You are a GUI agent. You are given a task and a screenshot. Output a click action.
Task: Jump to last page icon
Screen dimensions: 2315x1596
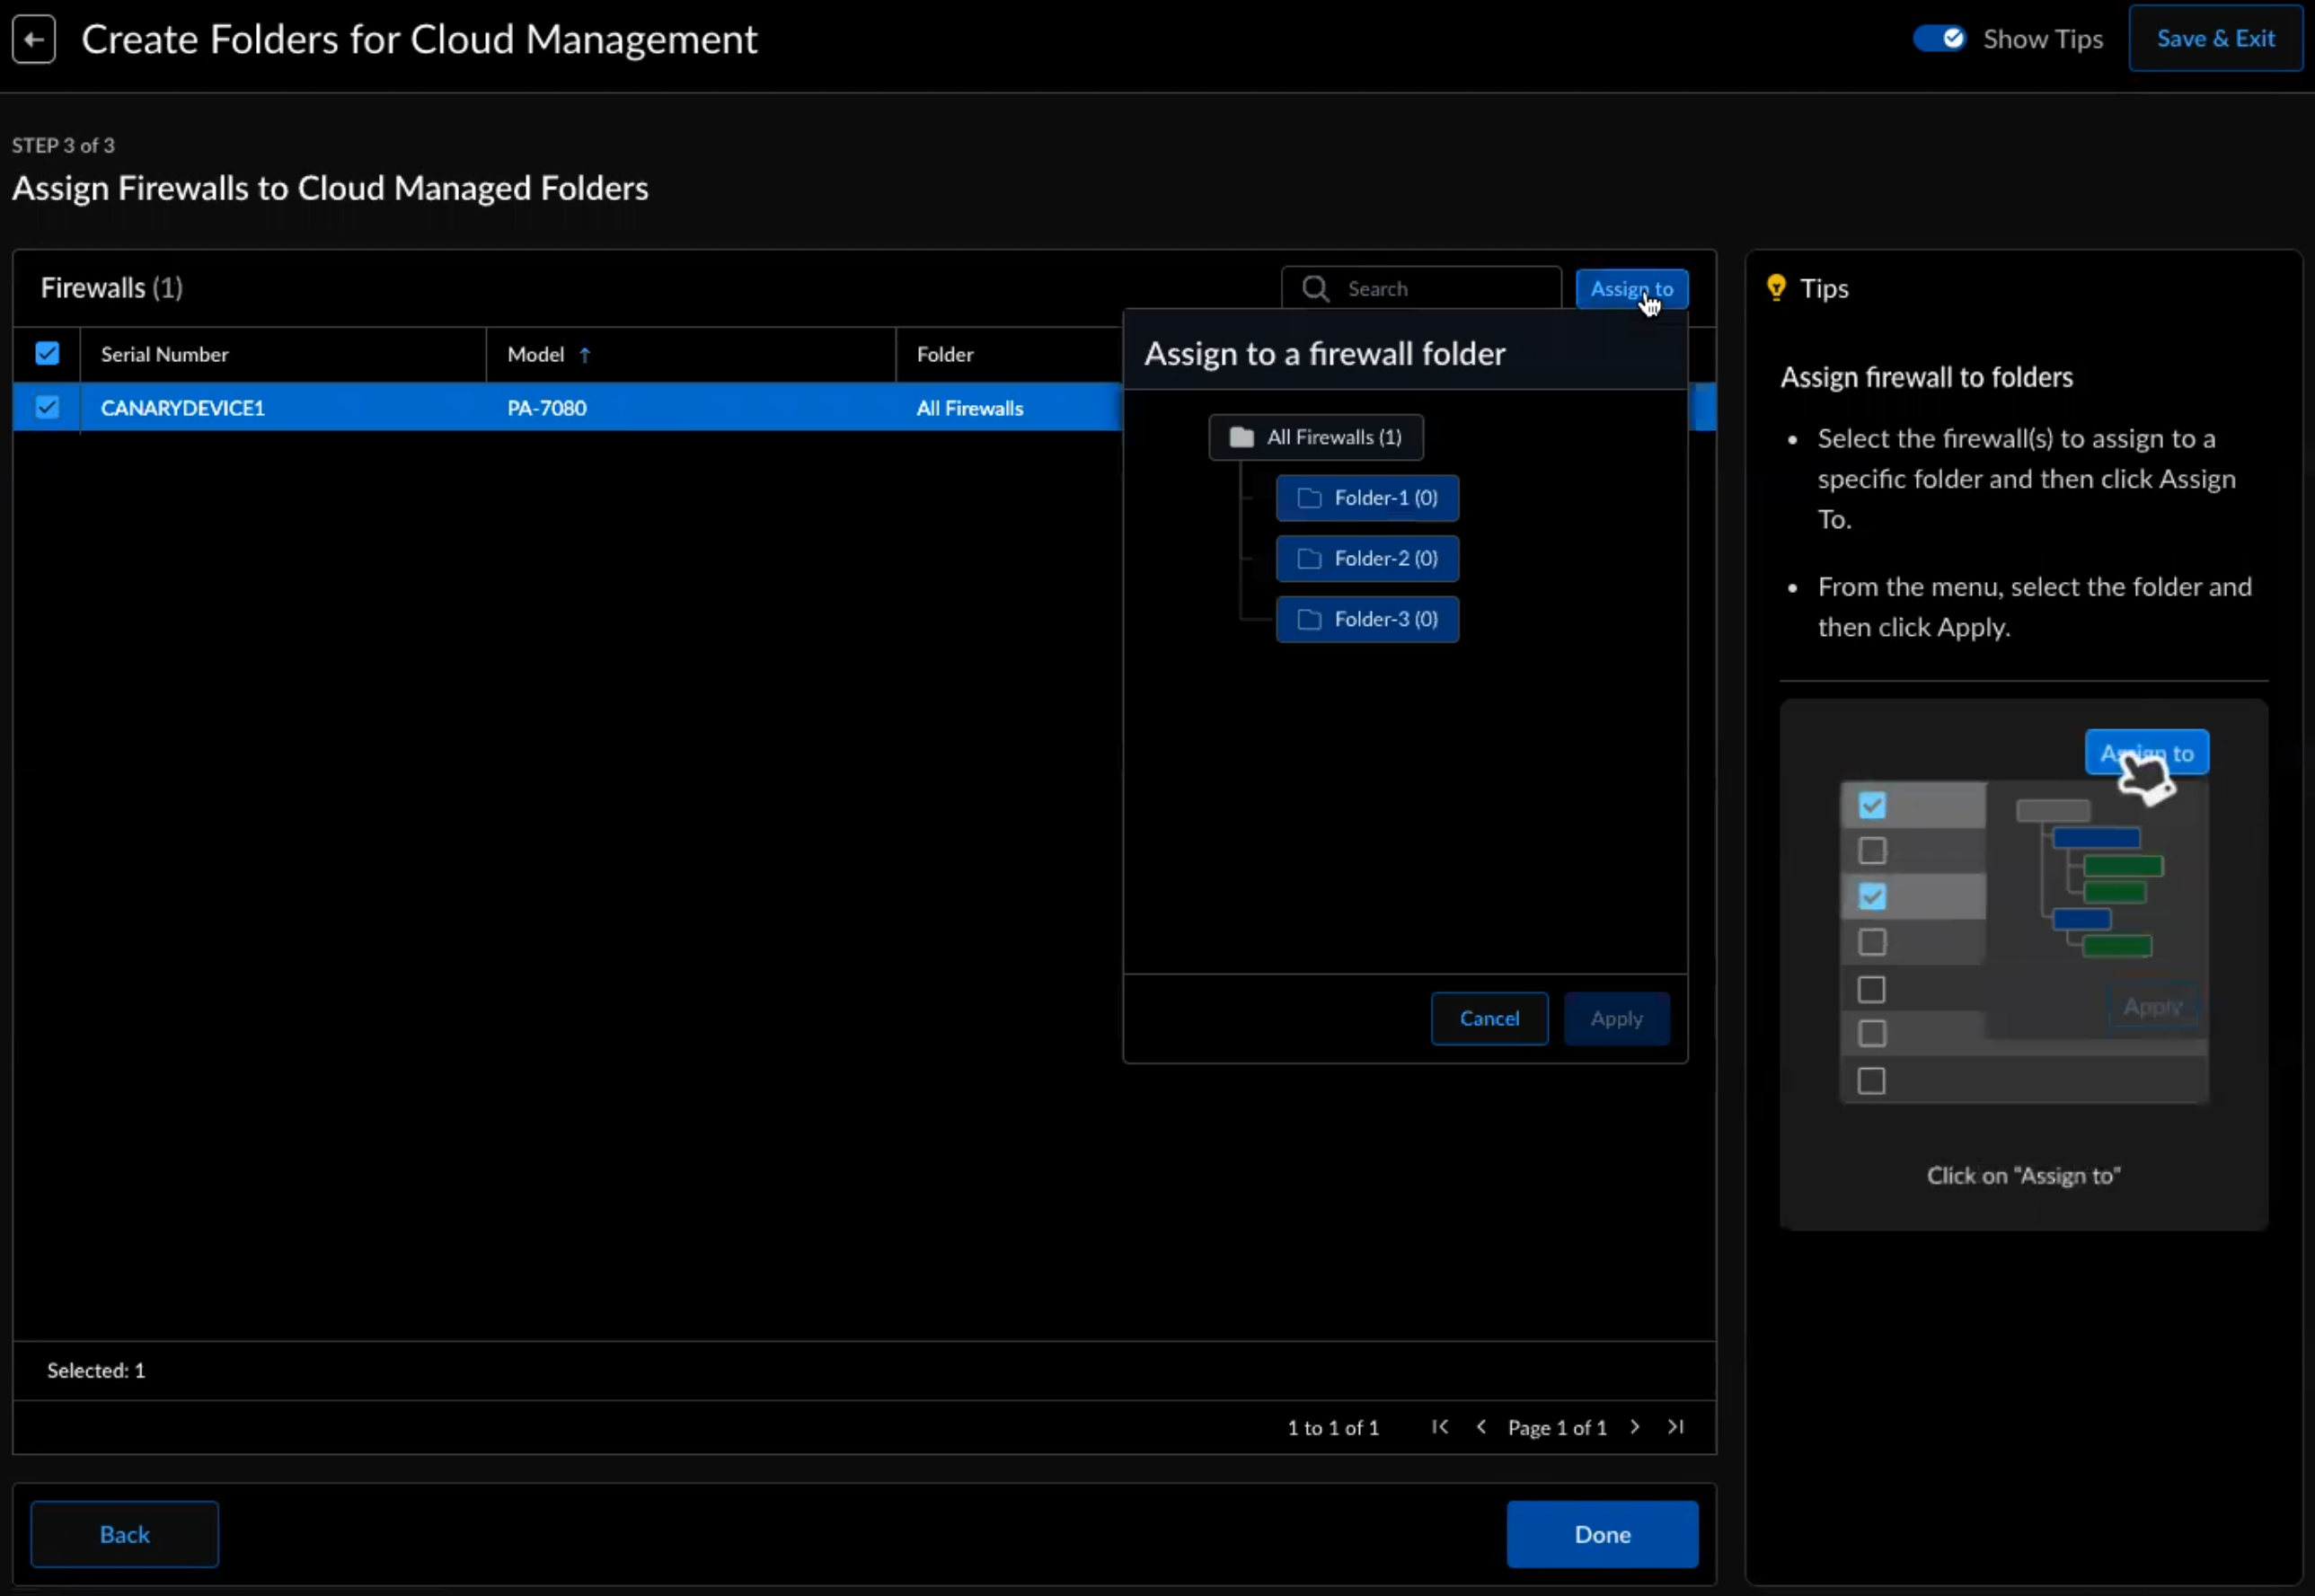[x=1676, y=1427]
